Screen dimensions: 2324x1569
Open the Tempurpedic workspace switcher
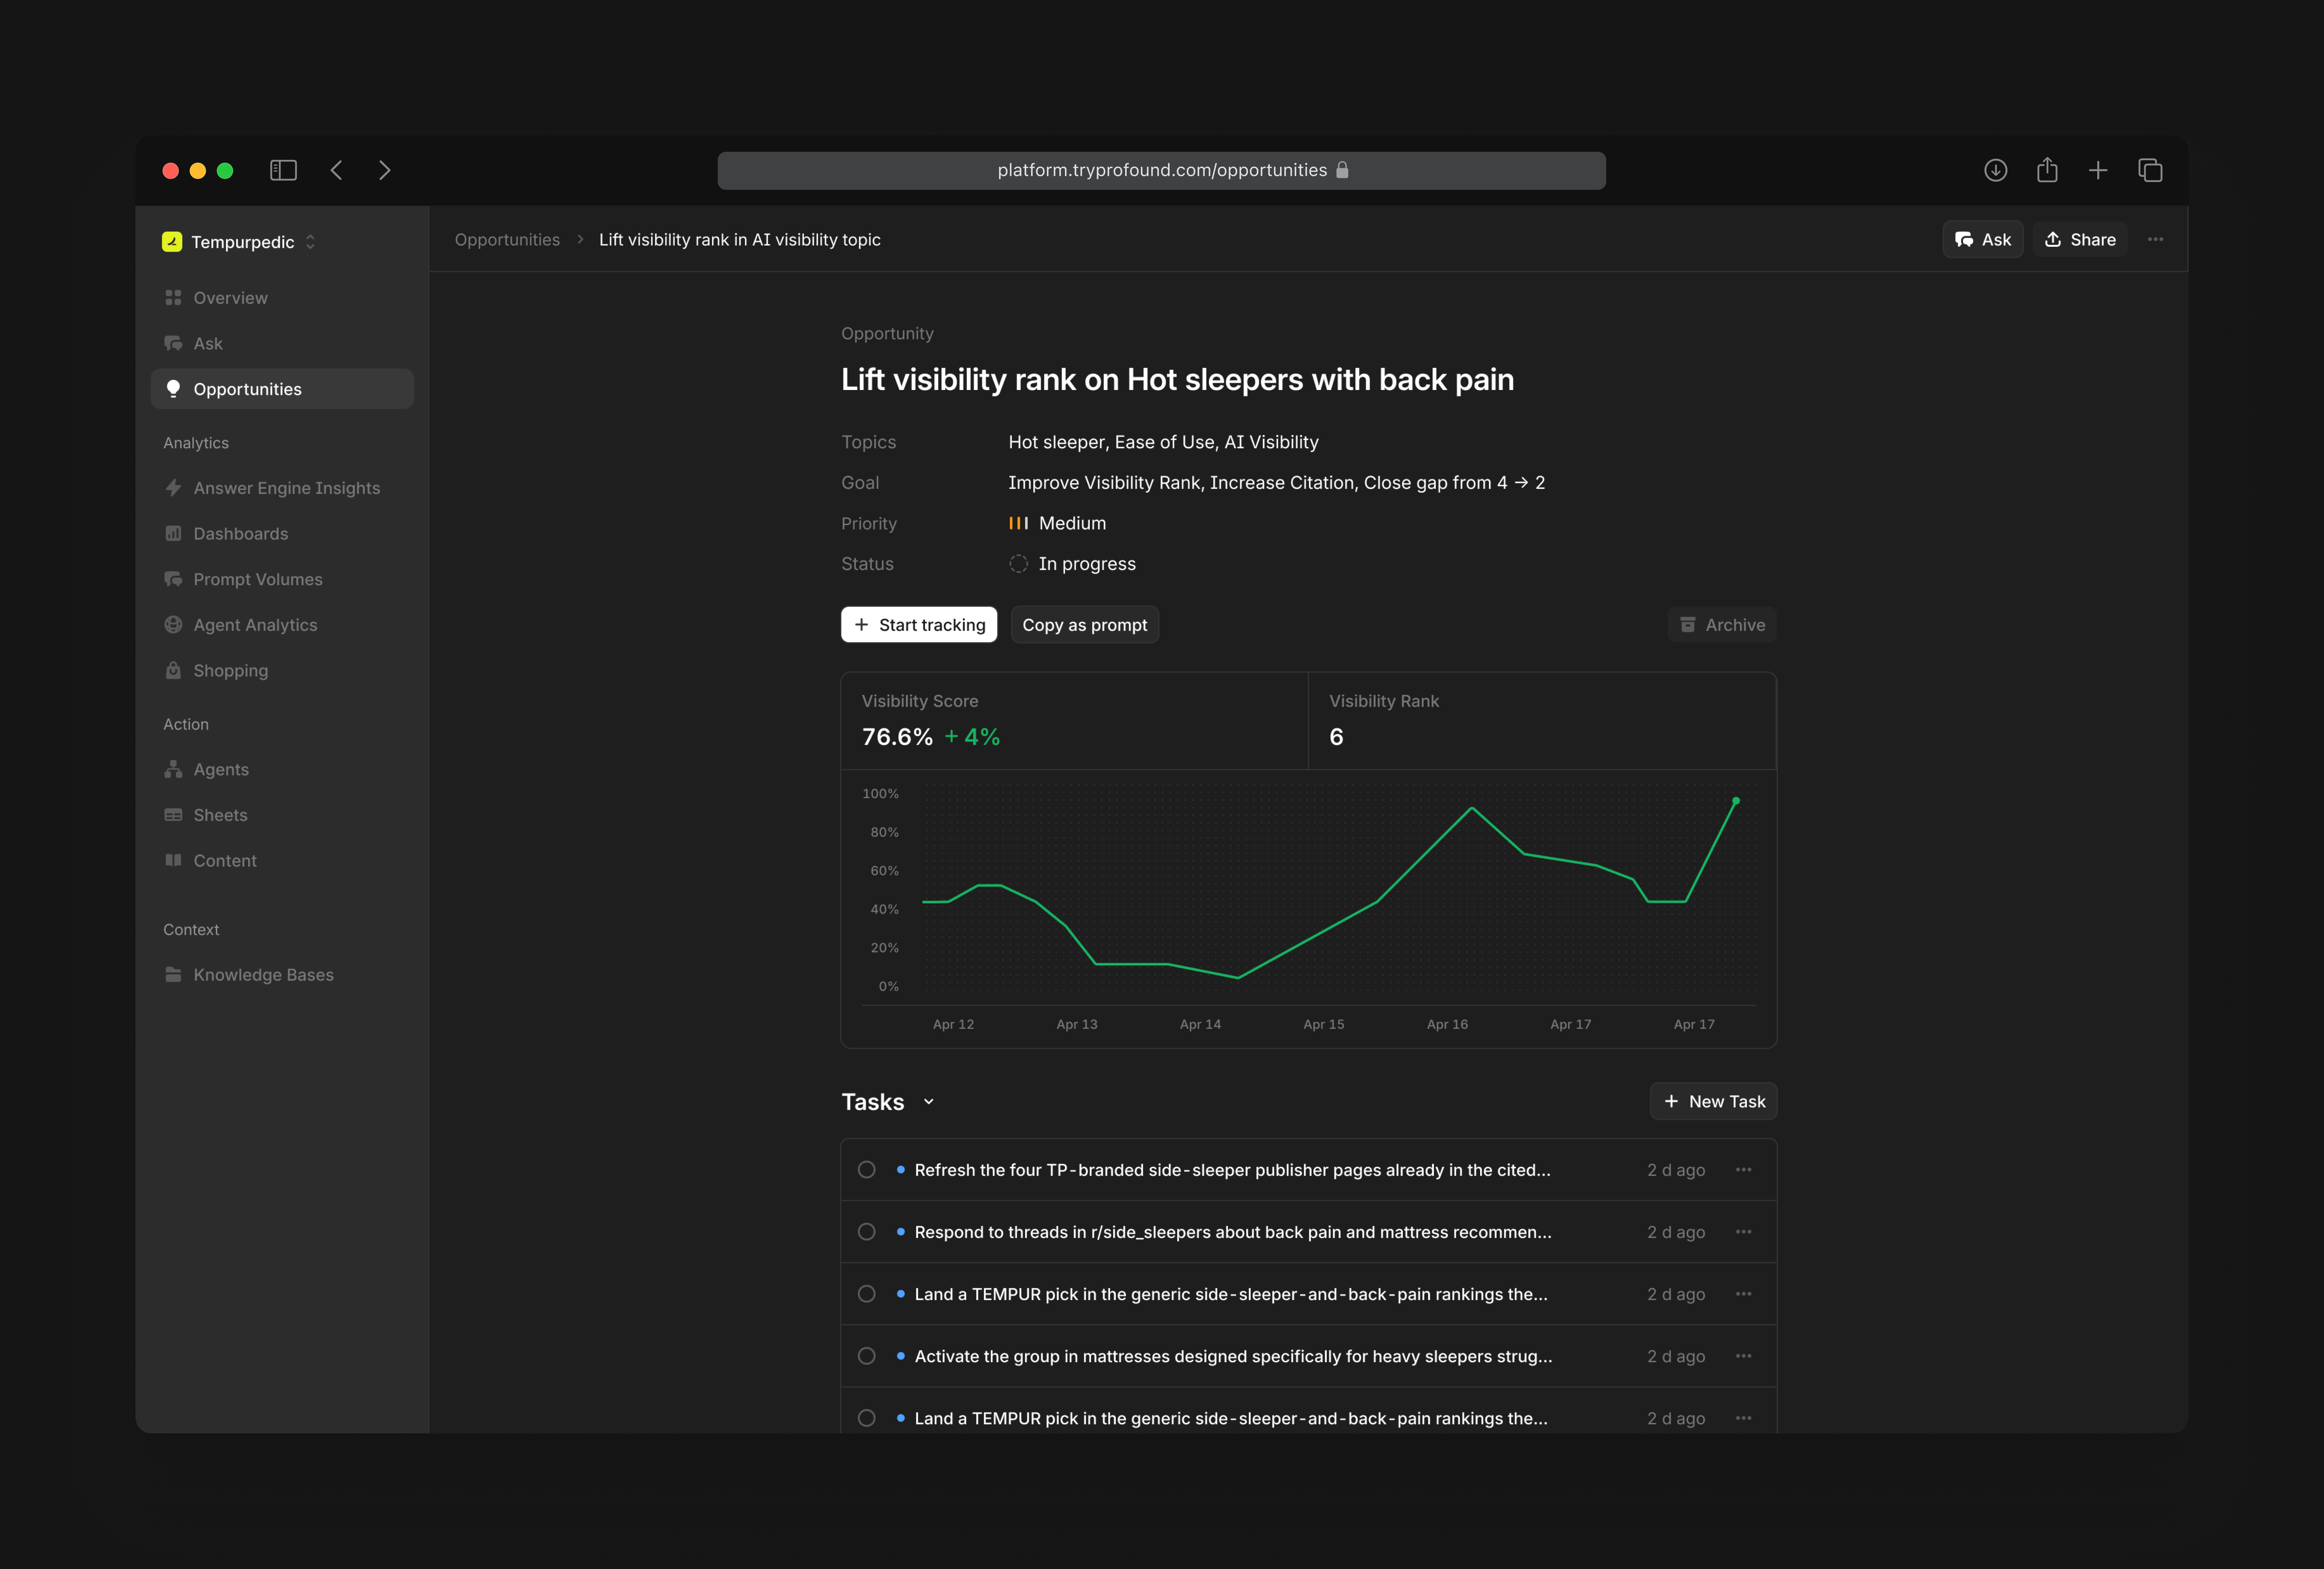coord(240,242)
